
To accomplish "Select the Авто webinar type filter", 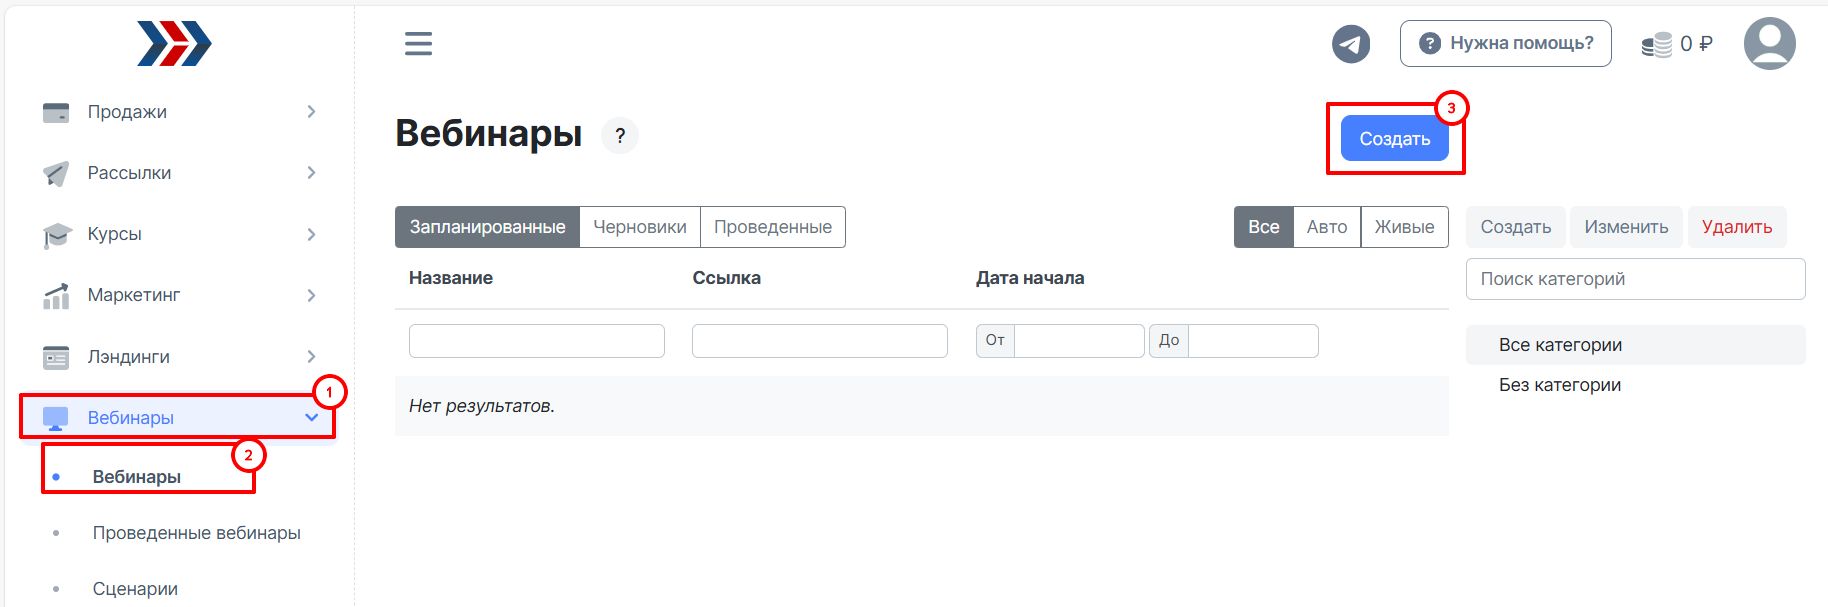I will (x=1327, y=227).
